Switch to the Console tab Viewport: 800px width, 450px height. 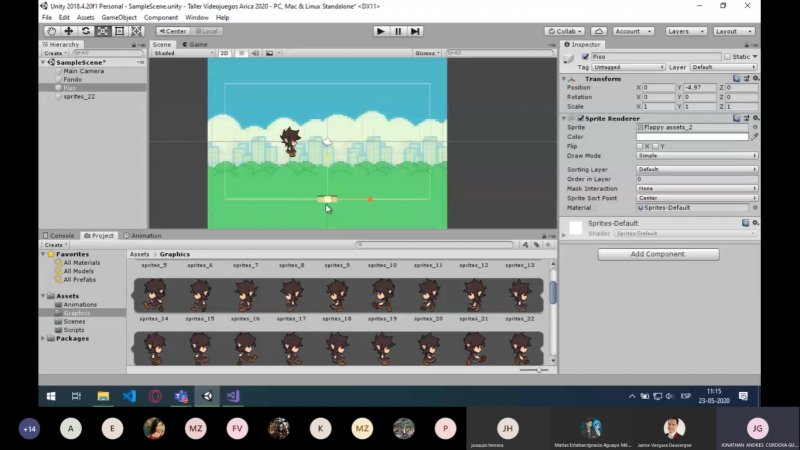(59, 236)
